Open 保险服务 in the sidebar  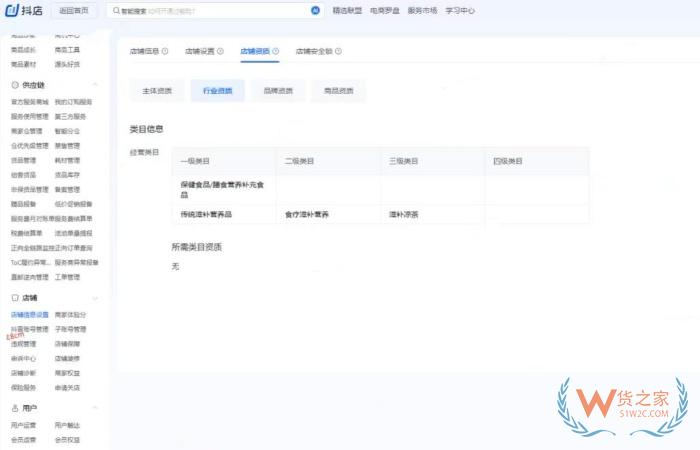tap(23, 388)
